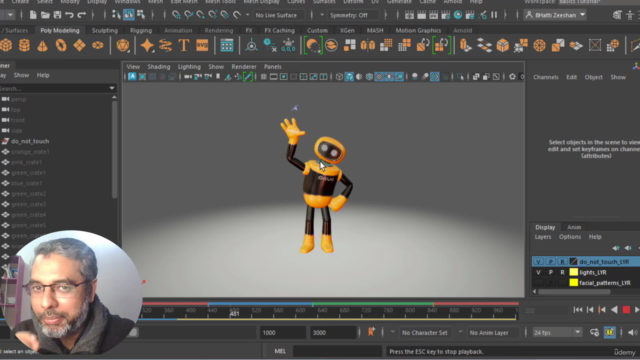Image resolution: width=640 pixels, height=360 pixels.
Task: Import SVG using the SVG shelf icon
Action: [x=202, y=45]
